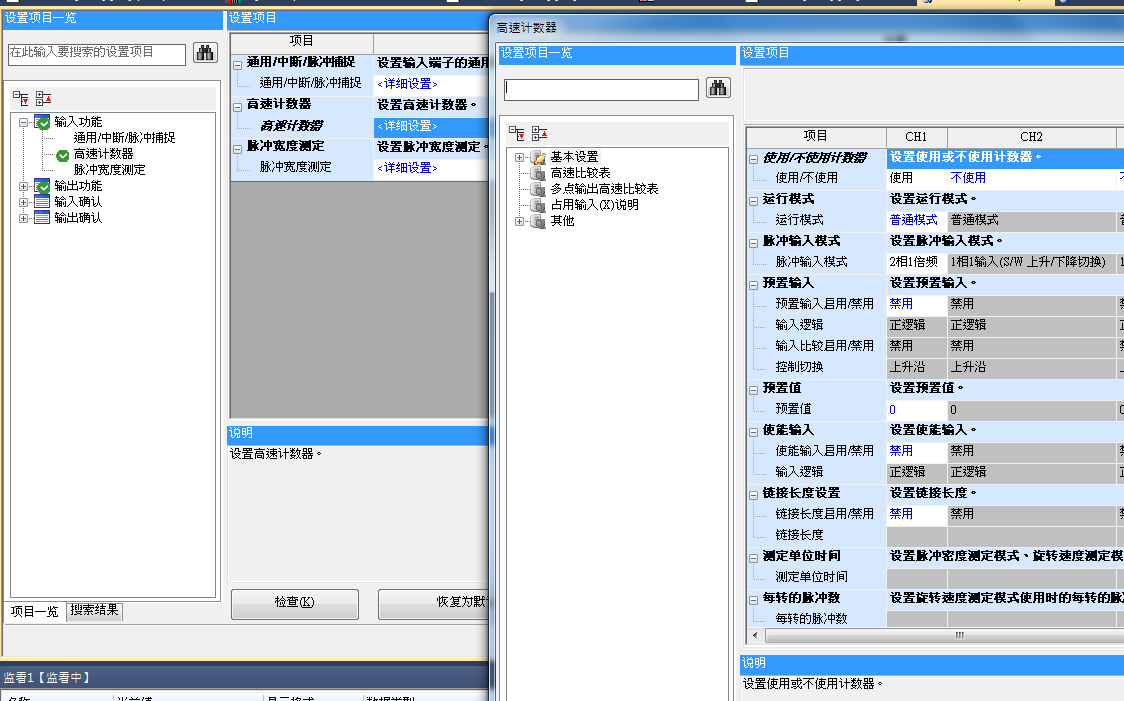Expand the 基本设置 tree node
Viewport: 1124px width, 701px height.
(x=520, y=157)
